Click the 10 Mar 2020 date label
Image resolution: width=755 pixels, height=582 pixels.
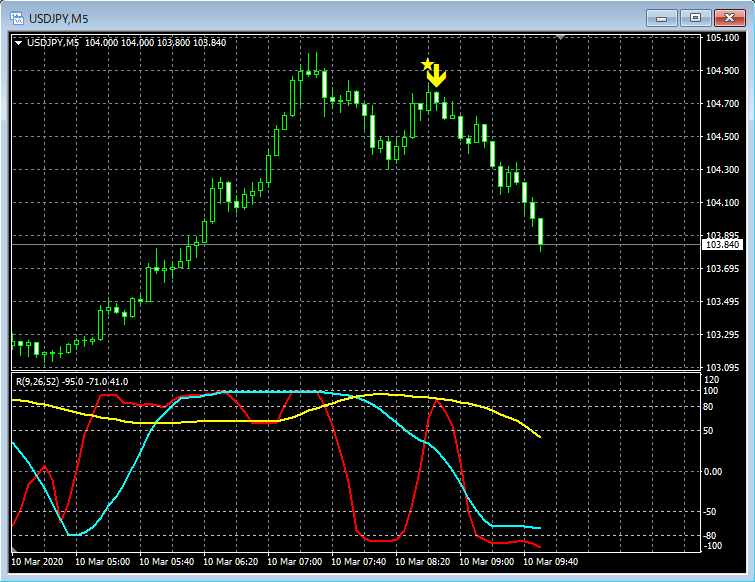(37, 562)
